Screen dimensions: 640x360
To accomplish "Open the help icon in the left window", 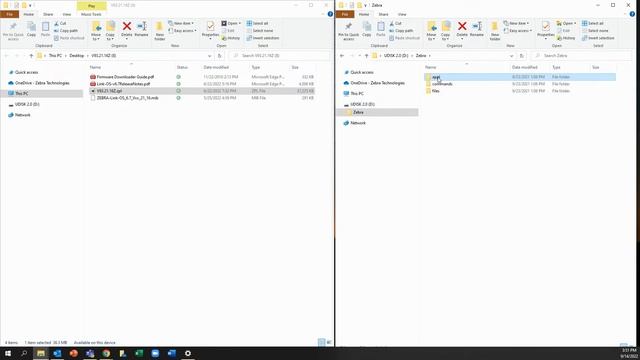I will point(330,14).
